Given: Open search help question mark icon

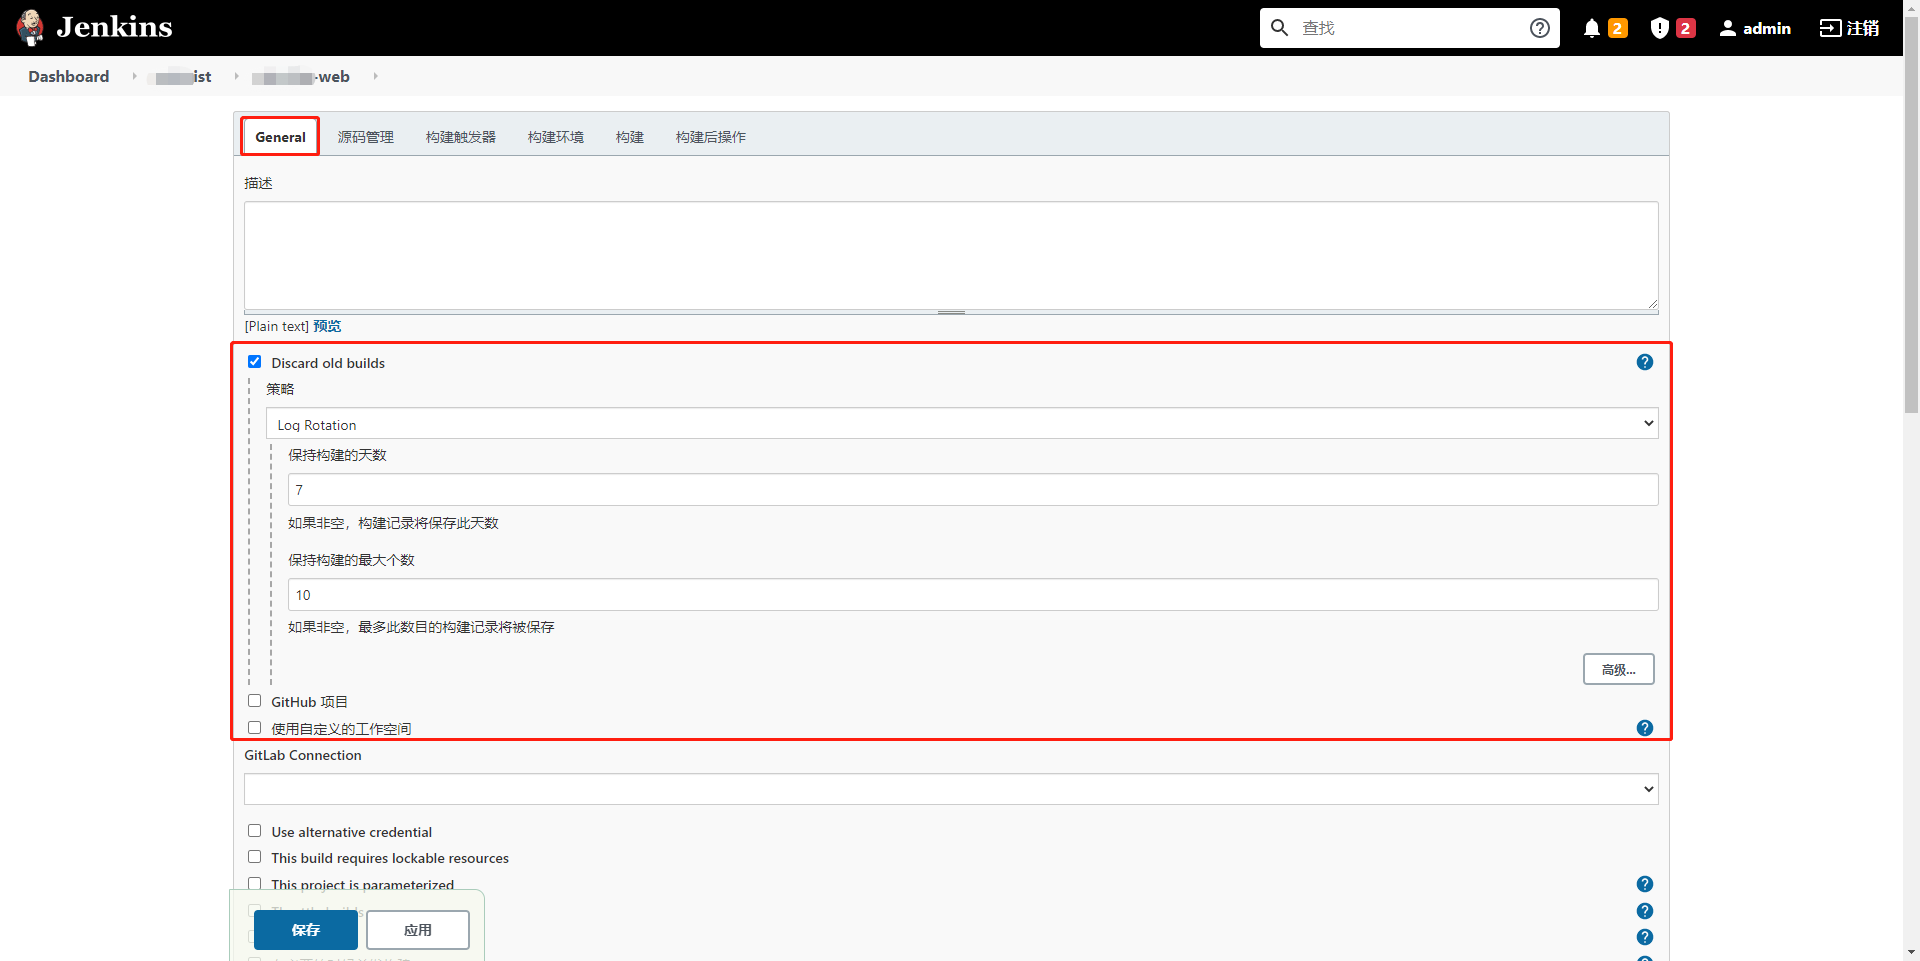Looking at the screenshot, I should click(1540, 28).
